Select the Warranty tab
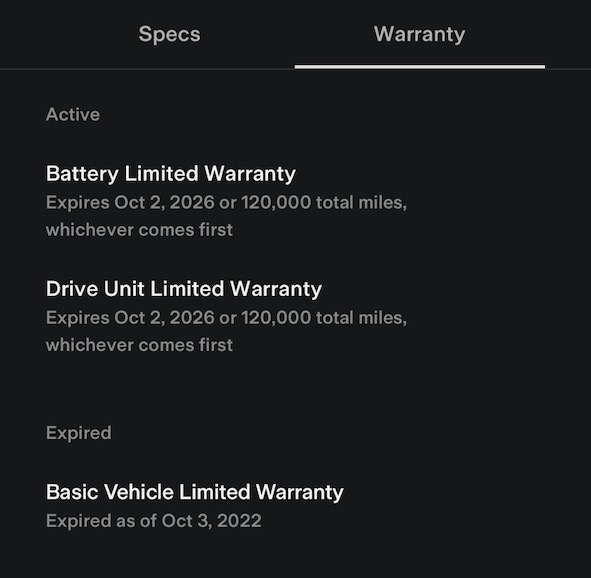The image size is (591, 578). [x=420, y=35]
